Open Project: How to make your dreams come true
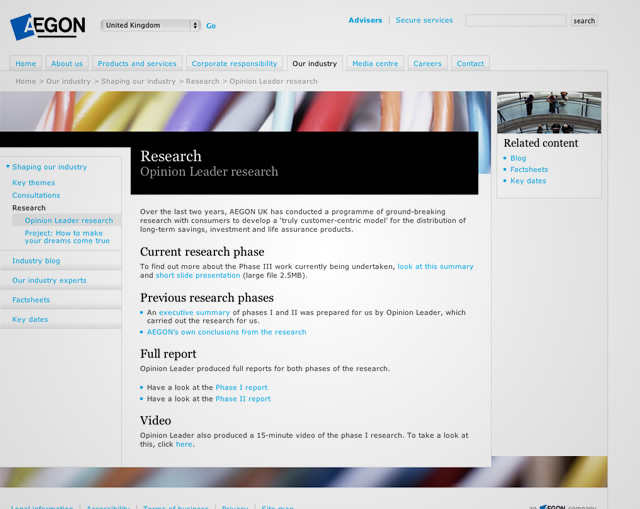The width and height of the screenshot is (640, 509). (67, 237)
